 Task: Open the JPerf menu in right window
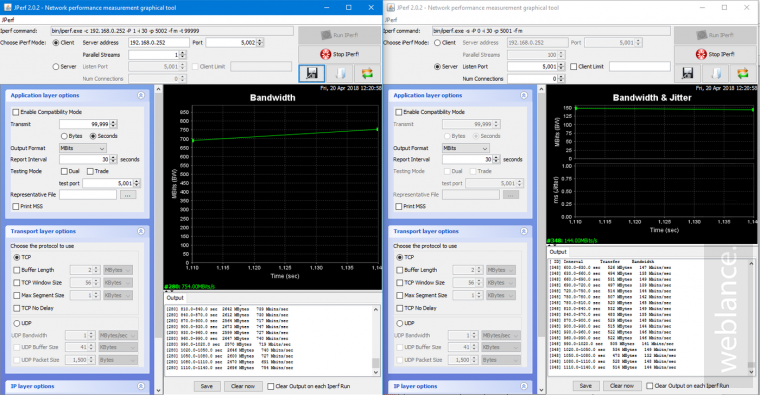pos(391,20)
